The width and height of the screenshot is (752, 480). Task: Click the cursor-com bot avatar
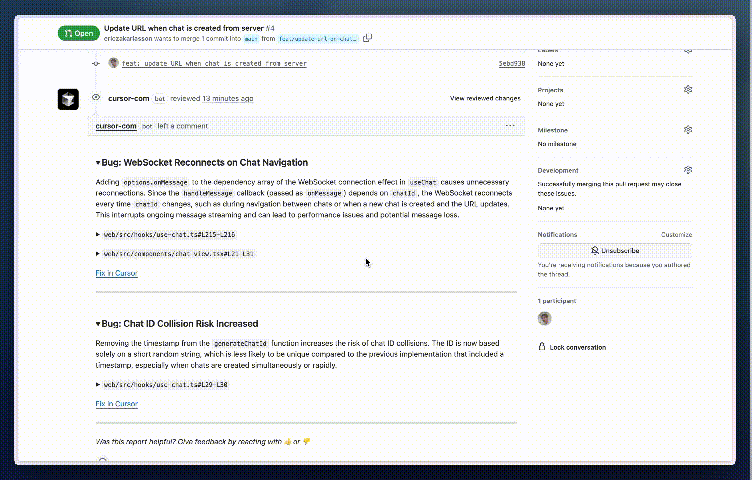(68, 99)
